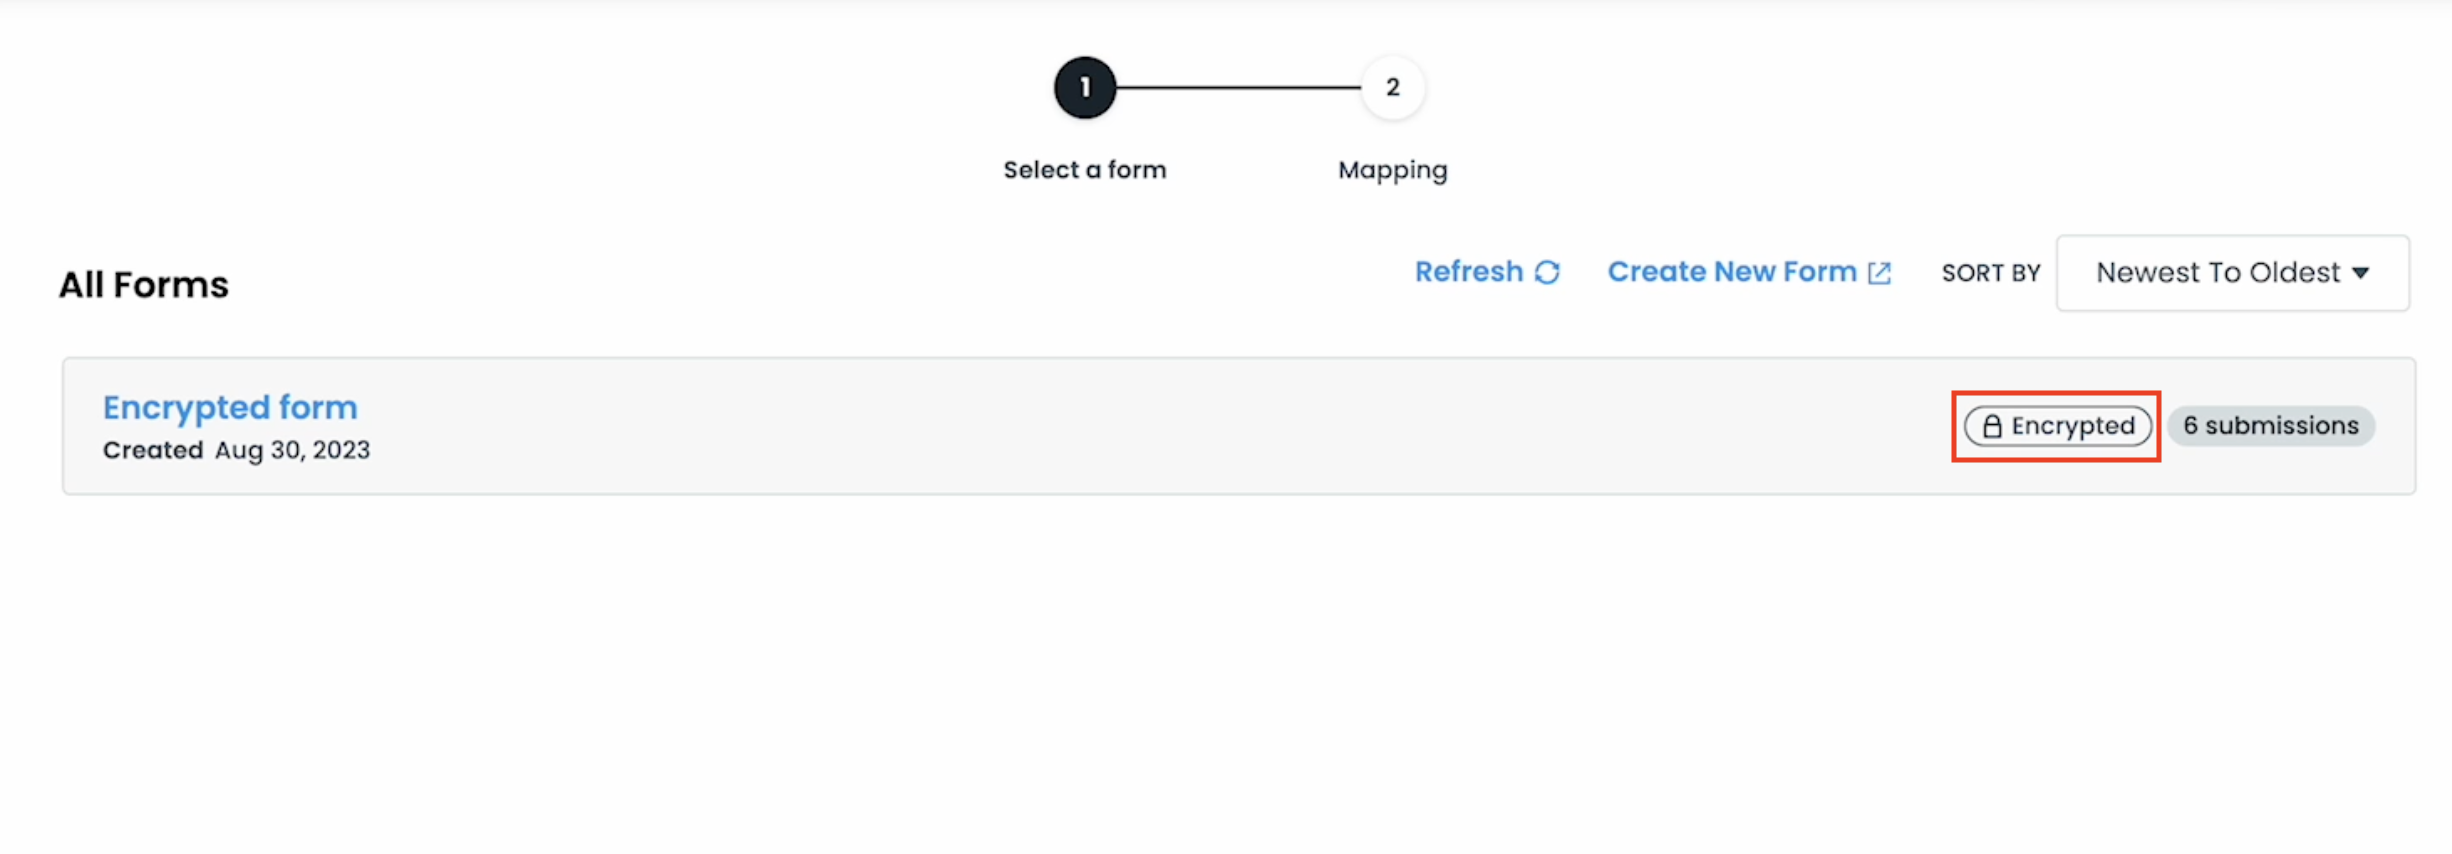The width and height of the screenshot is (2452, 854).
Task: Select the Encrypted form row card
Action: tap(1100, 426)
